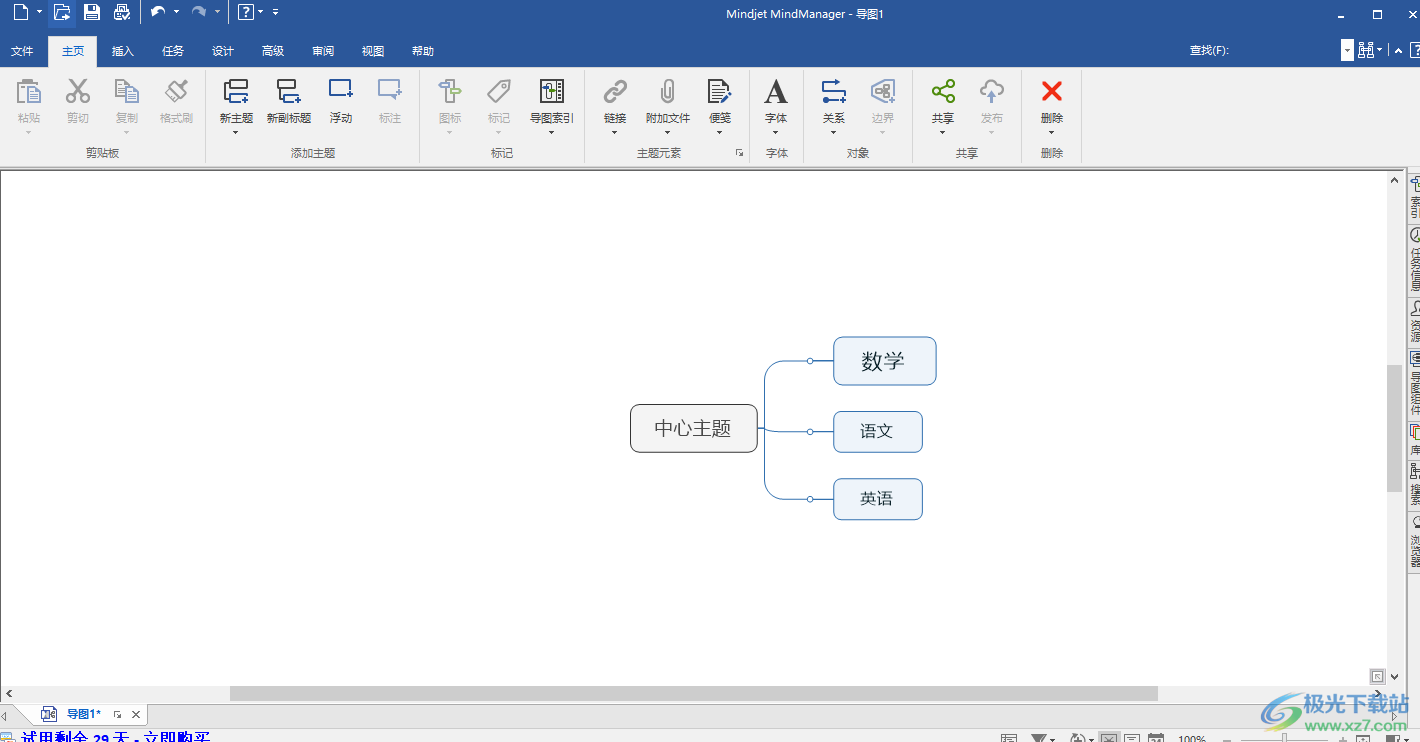The width and height of the screenshot is (1420, 742).
Task: Click the 关系 (Relationship) icon
Action: (834, 92)
